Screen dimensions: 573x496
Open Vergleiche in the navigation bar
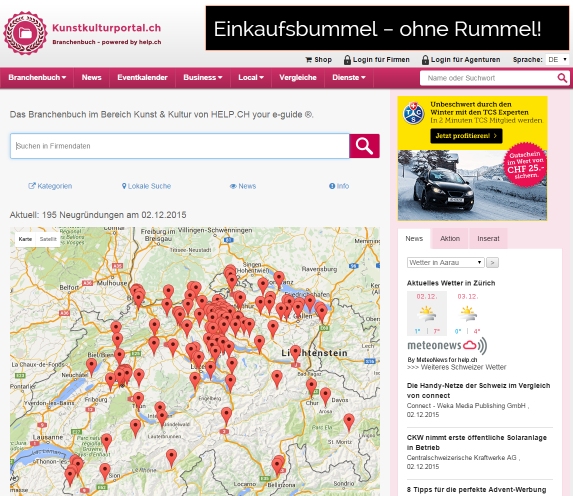[298, 77]
